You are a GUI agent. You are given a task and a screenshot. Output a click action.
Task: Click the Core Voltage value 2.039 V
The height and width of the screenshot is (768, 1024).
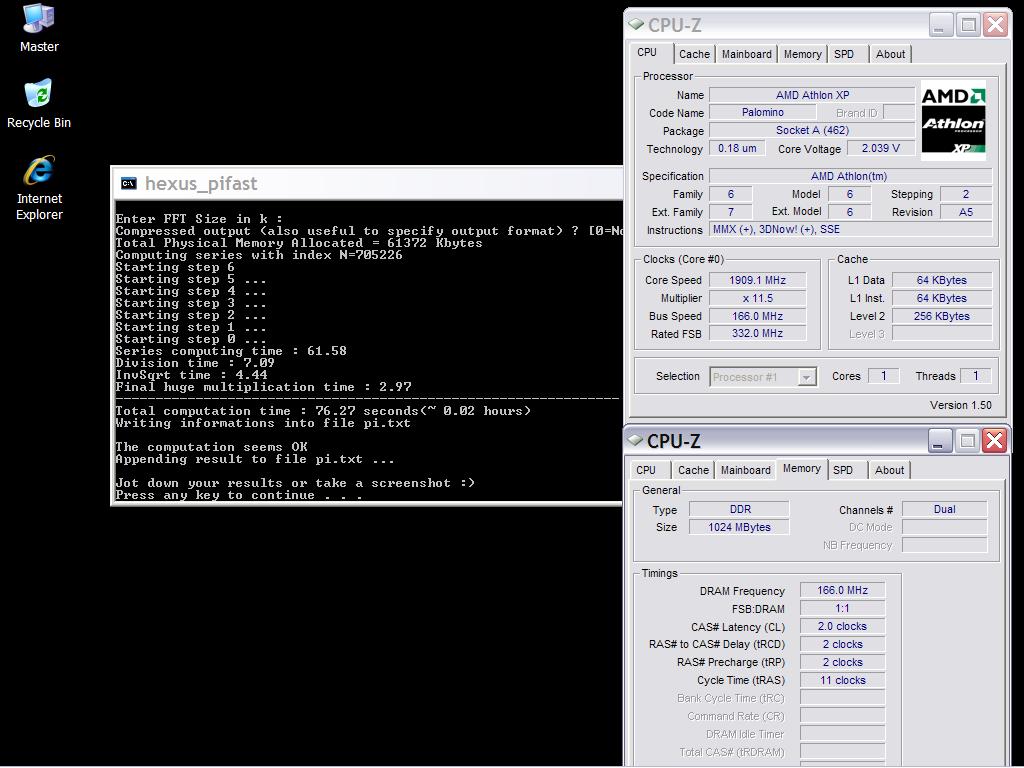[880, 148]
